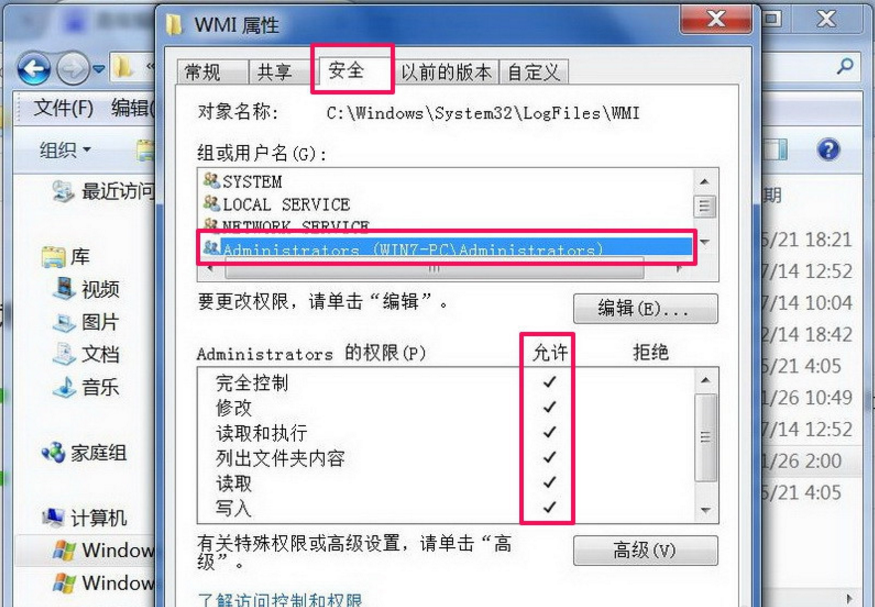Click the 编辑(E)... button
The width and height of the screenshot is (875, 607).
(645, 309)
